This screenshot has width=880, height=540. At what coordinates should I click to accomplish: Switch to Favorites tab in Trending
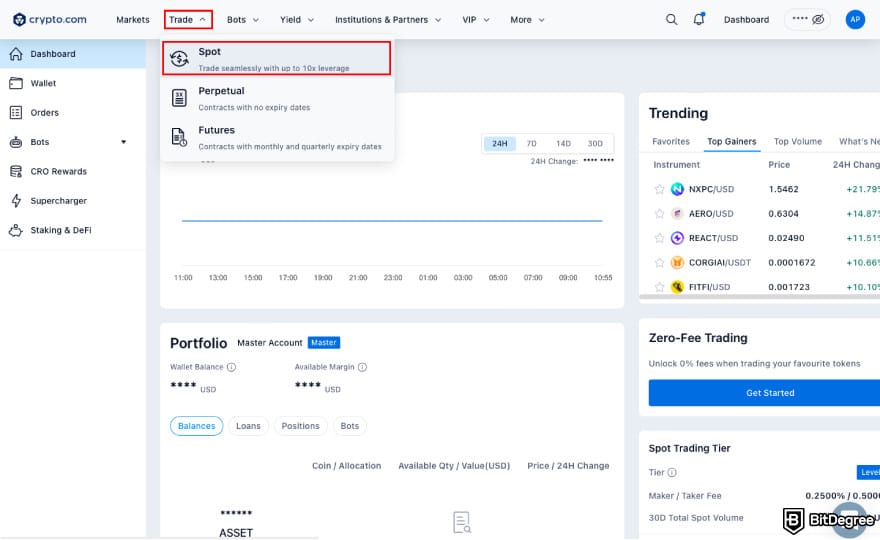click(x=671, y=141)
